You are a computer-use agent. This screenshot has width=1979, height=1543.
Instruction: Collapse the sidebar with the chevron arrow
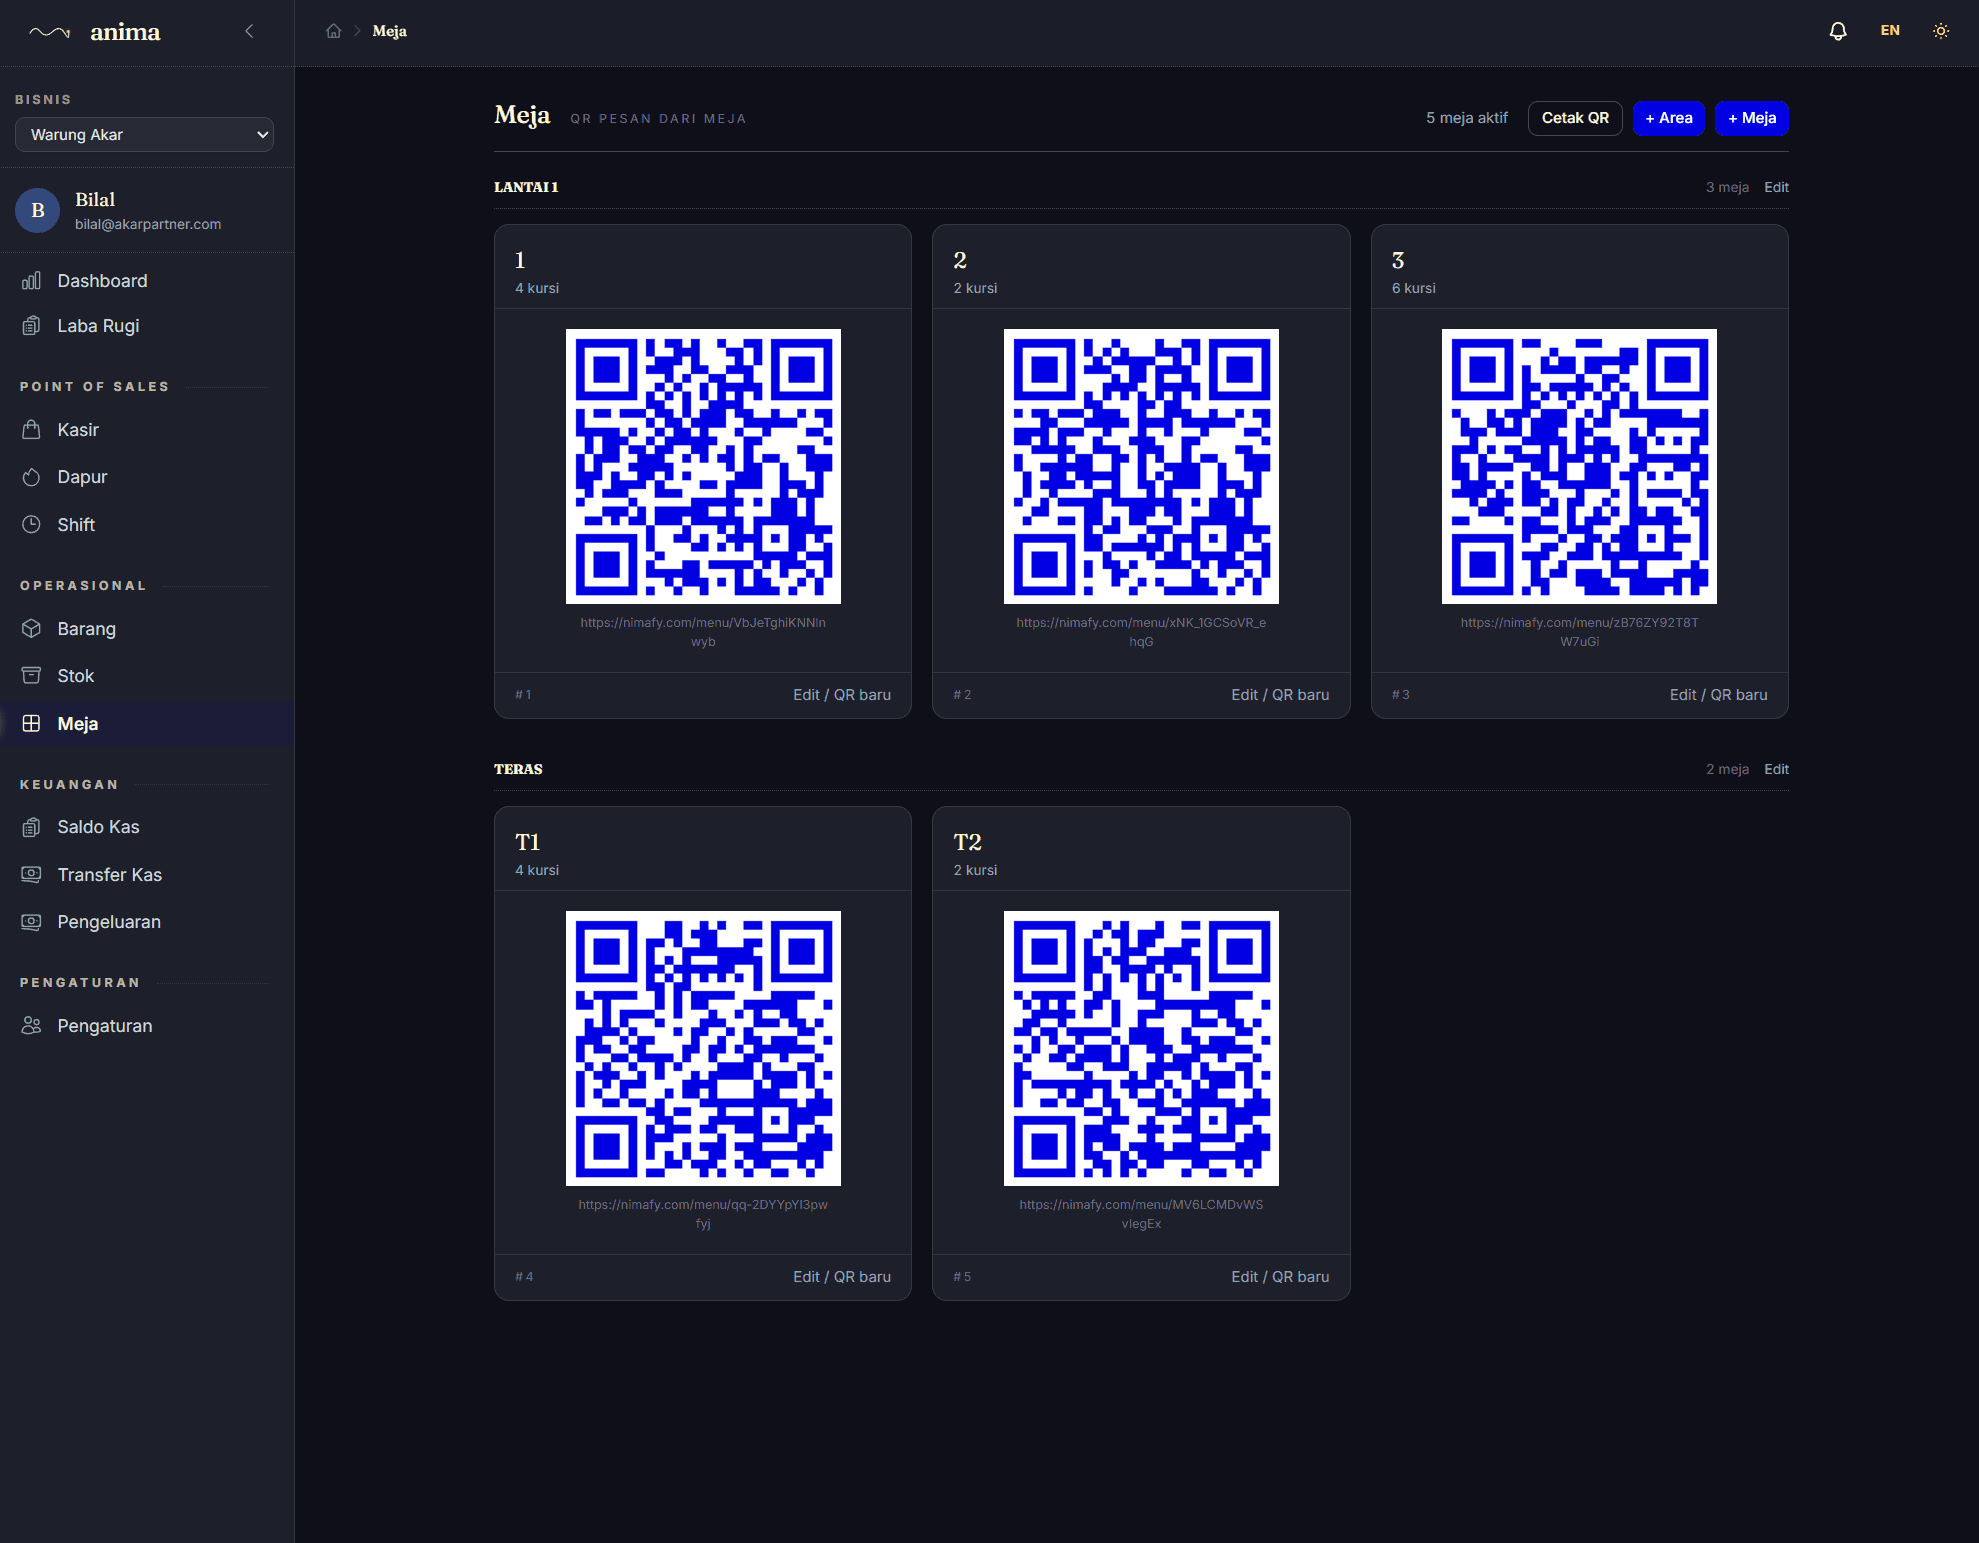(249, 31)
